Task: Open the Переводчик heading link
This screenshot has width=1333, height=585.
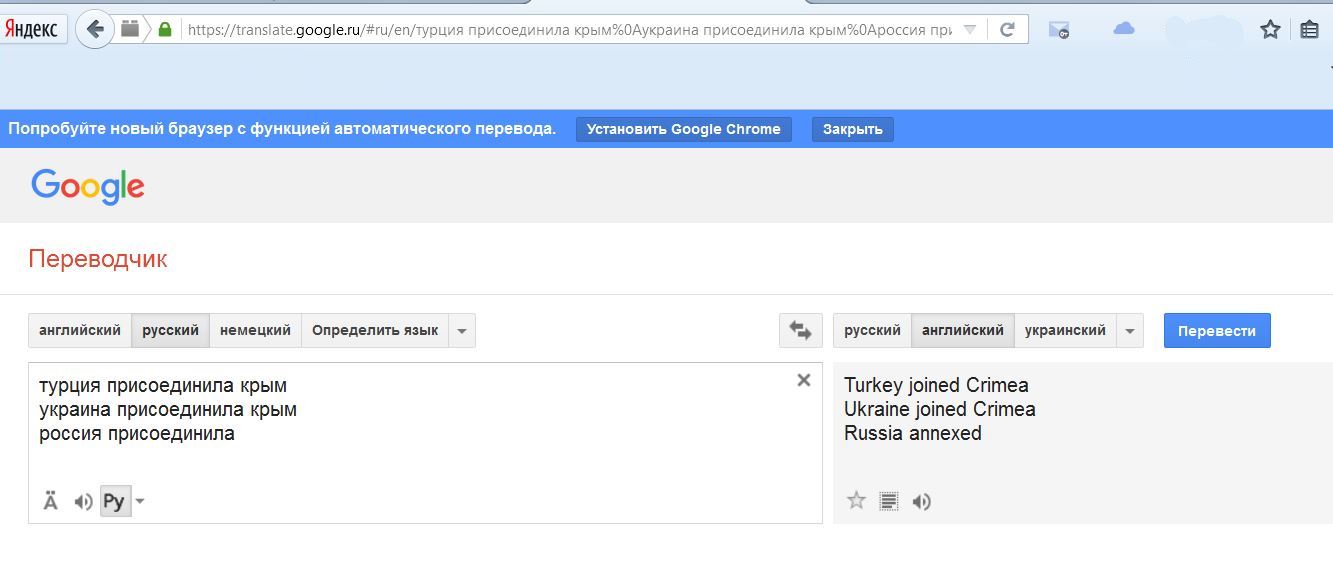Action: click(x=98, y=259)
